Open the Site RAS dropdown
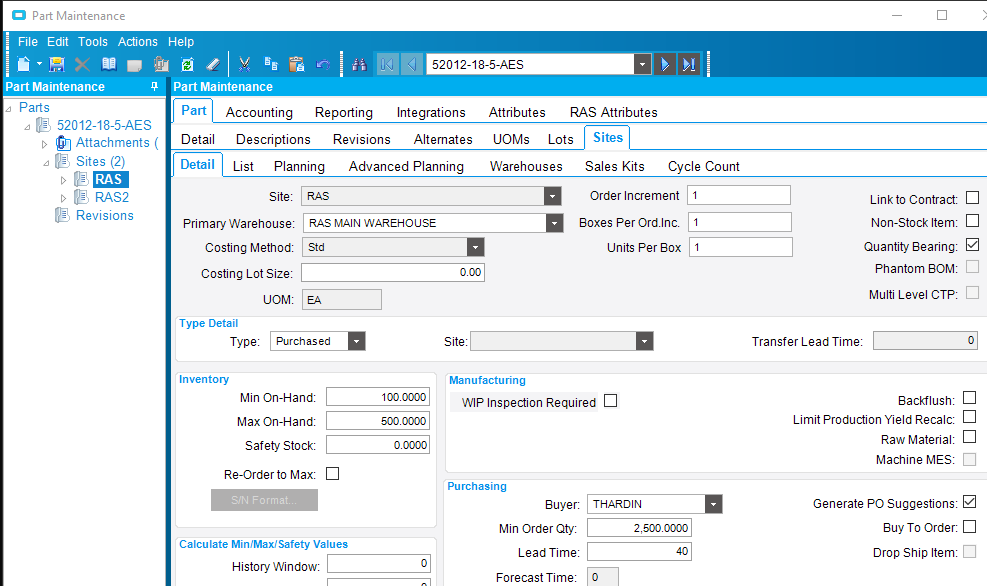Screen dimensions: 987x586 [x=552, y=196]
